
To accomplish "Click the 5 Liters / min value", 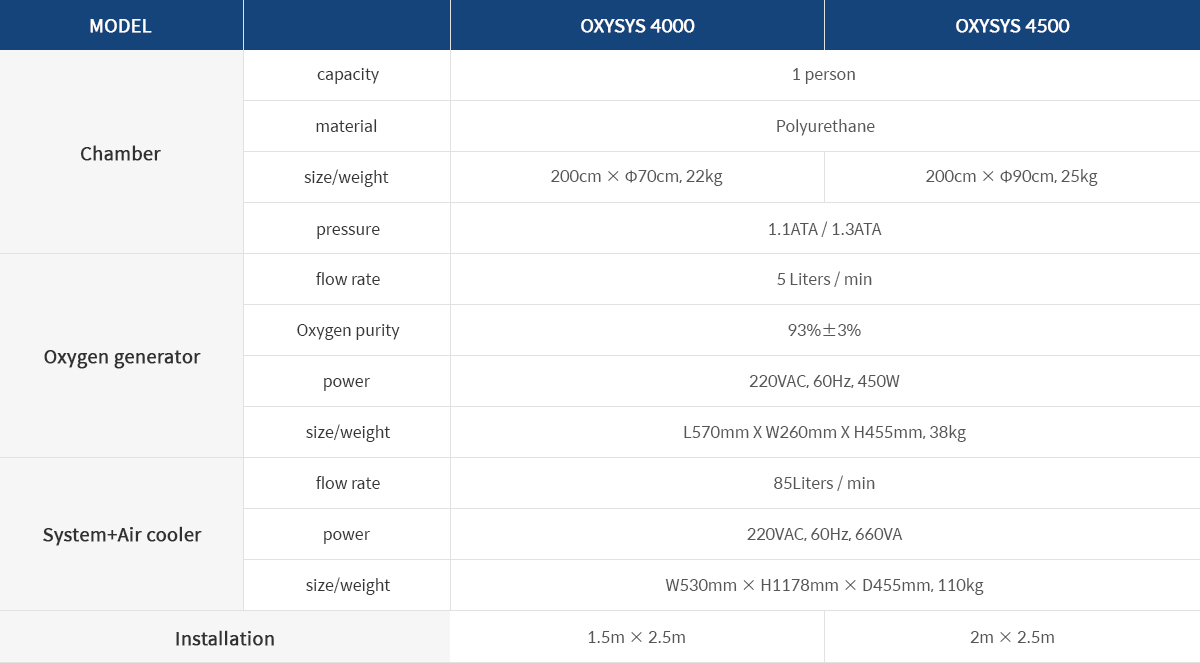I will pyautogui.click(x=825, y=279).
